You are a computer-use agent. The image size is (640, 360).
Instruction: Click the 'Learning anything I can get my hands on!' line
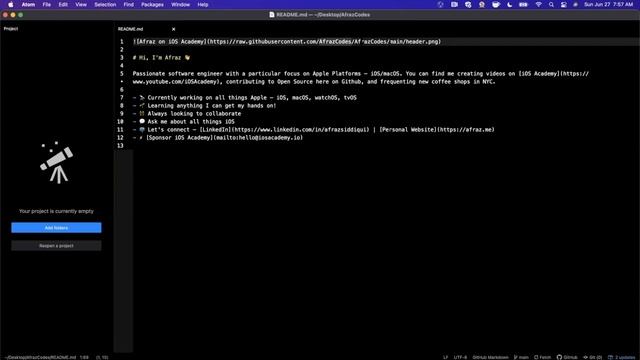[204, 106]
